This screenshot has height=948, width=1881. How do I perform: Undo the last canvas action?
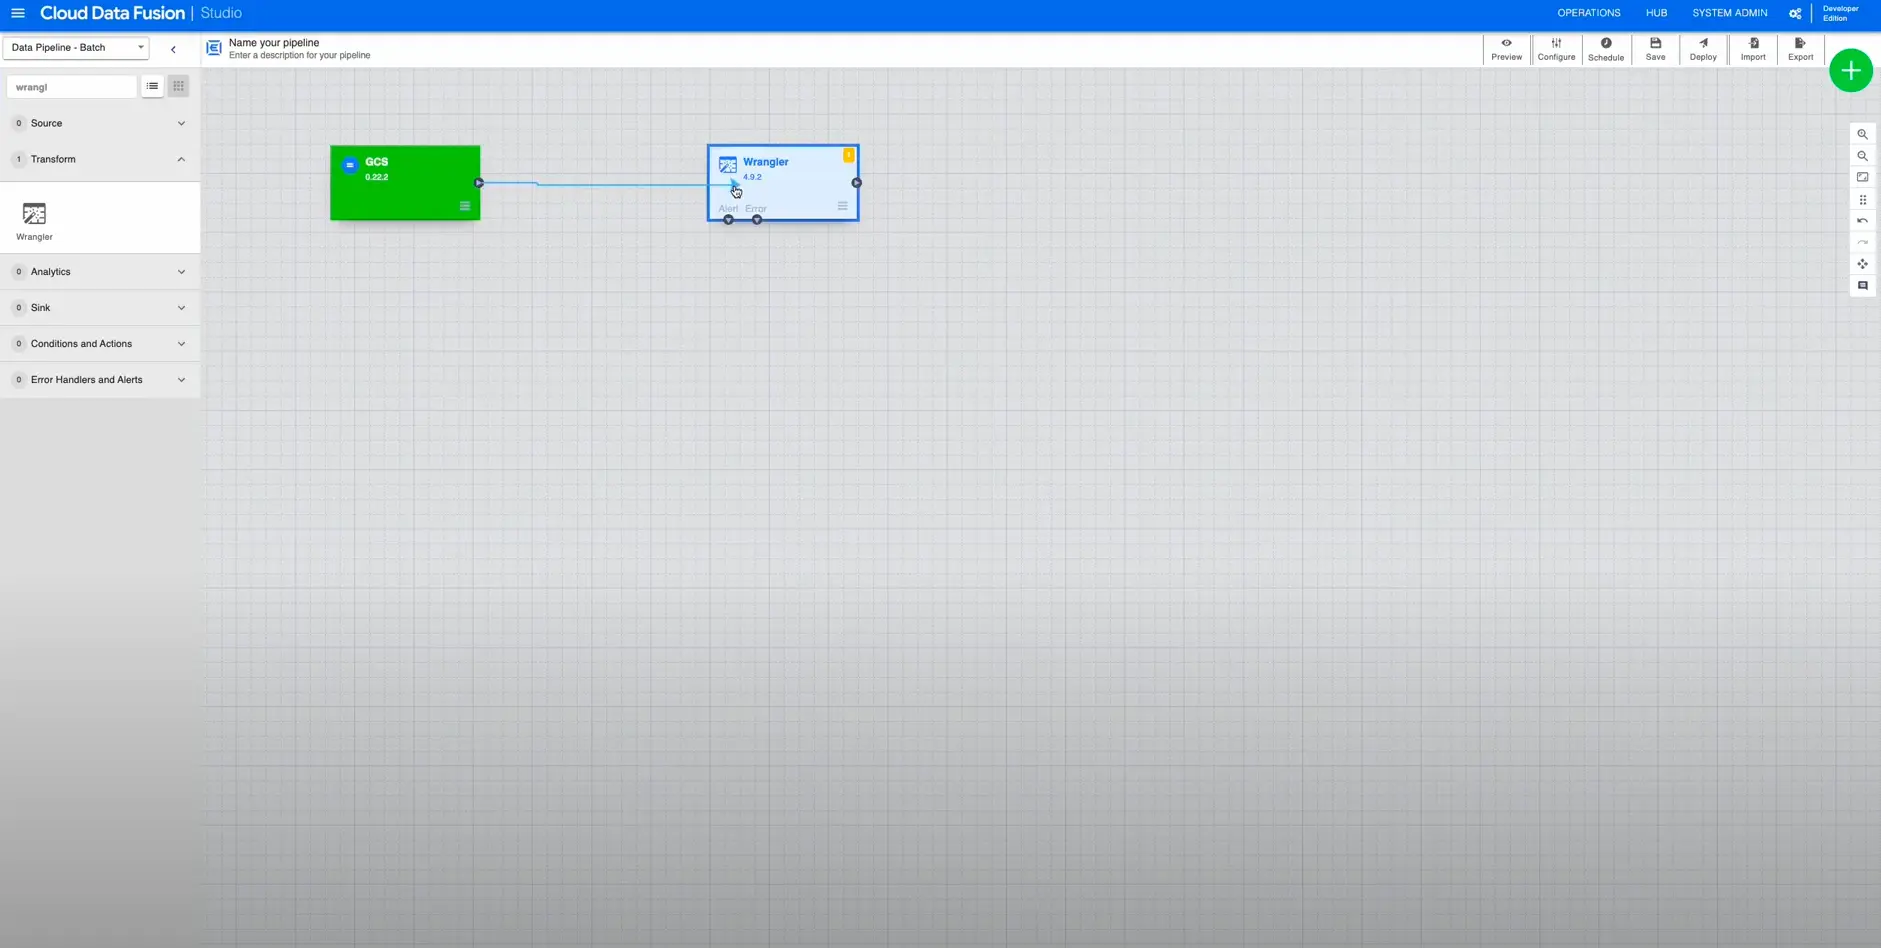[x=1862, y=221]
